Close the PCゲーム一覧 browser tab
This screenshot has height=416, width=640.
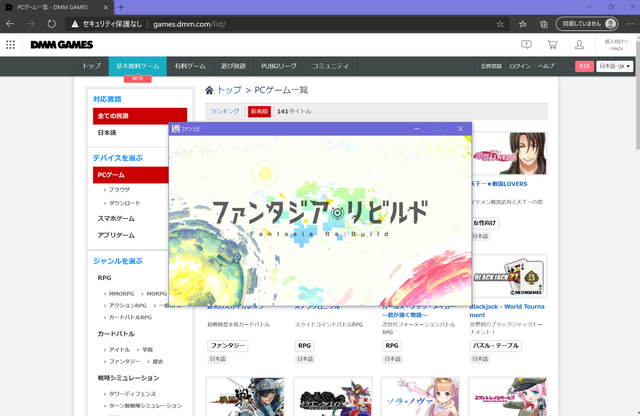106,7
